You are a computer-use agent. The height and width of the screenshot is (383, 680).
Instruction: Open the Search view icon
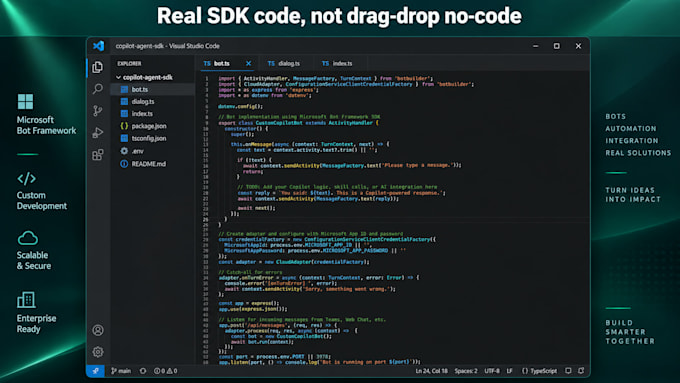click(x=98, y=89)
